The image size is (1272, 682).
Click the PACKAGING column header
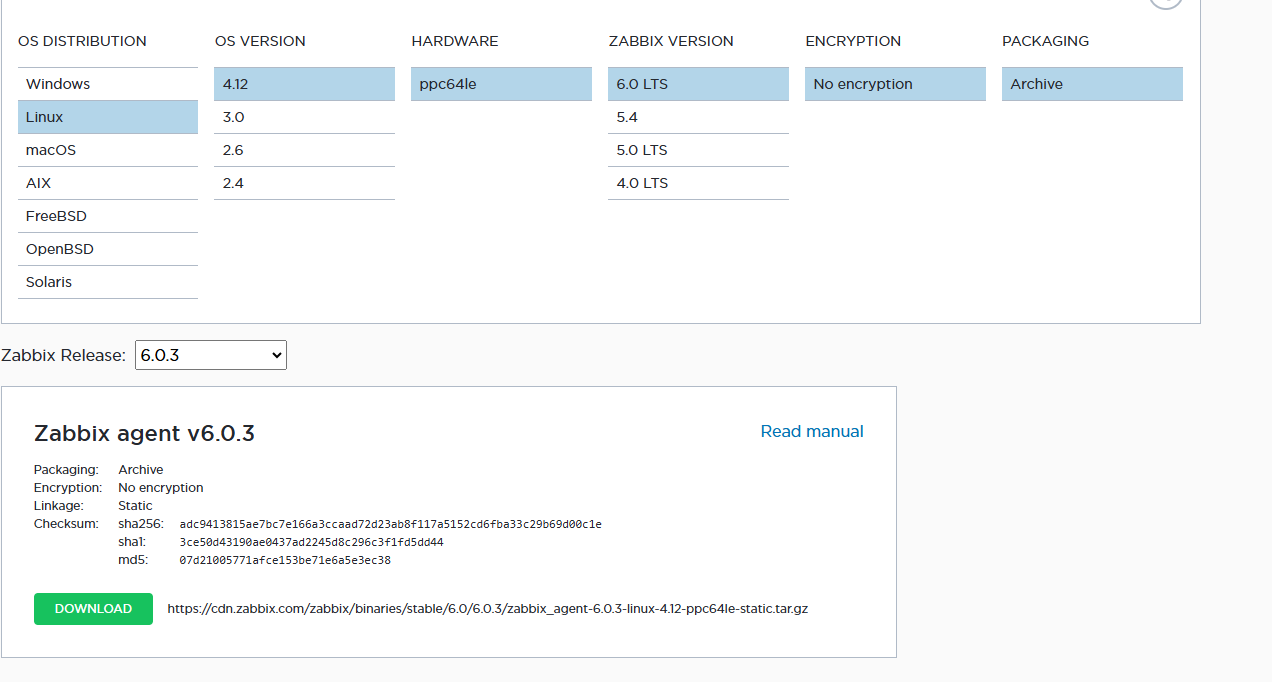(1046, 41)
